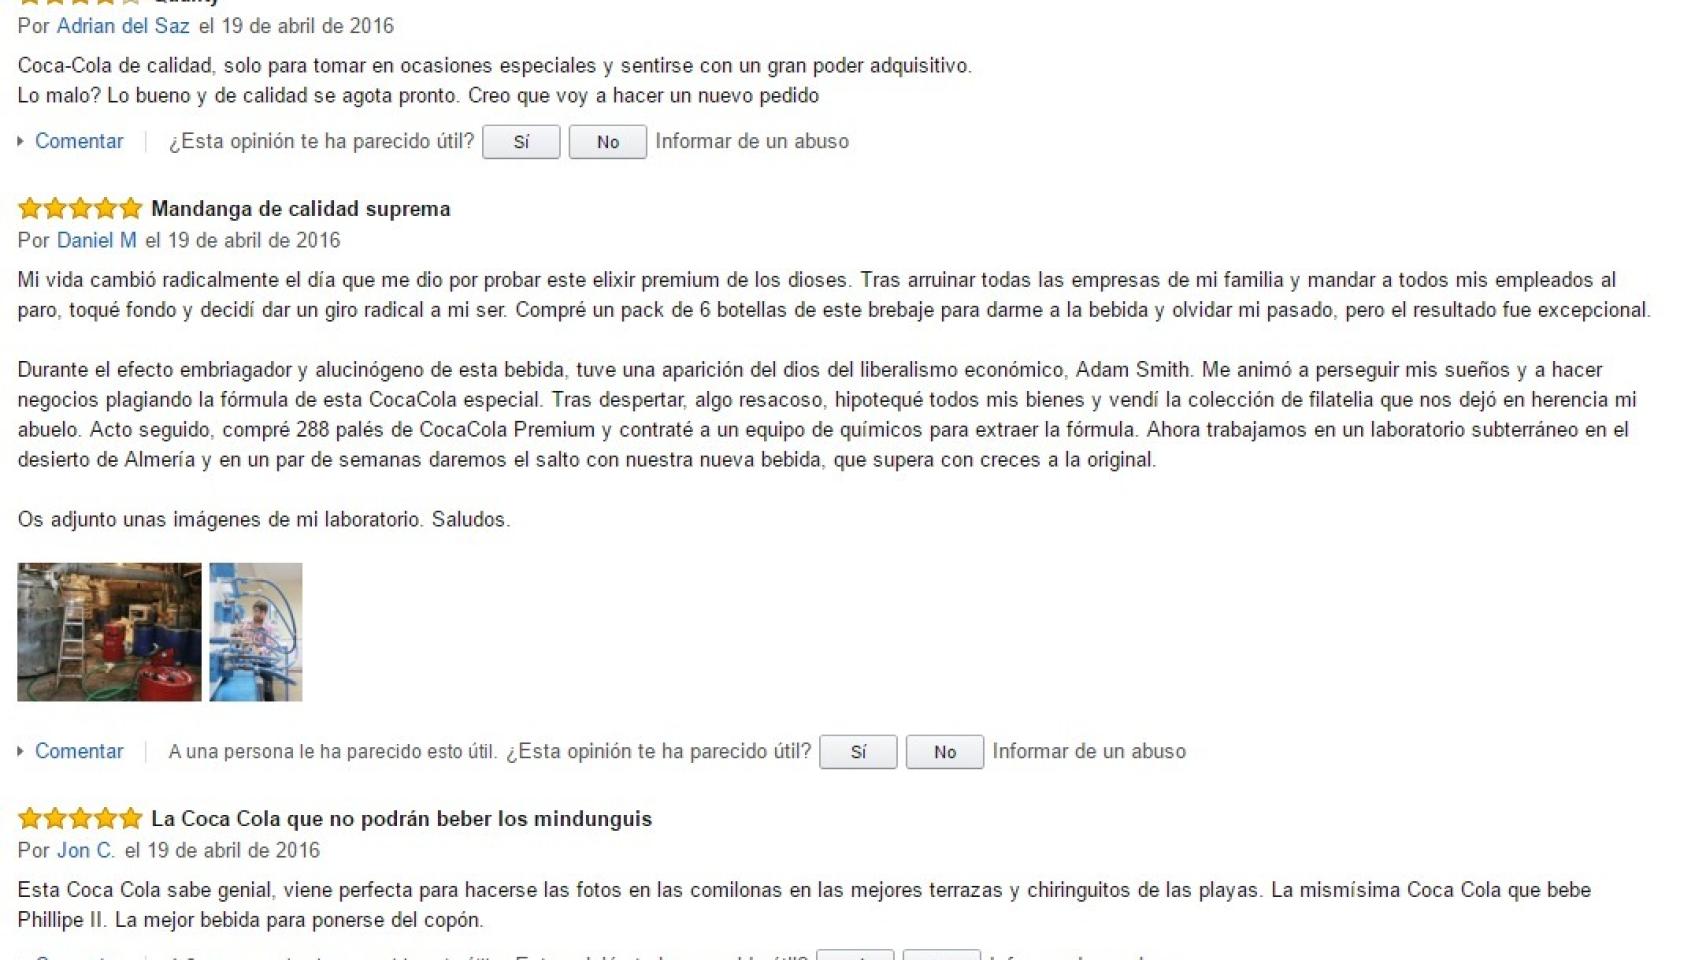Screen dimensions: 1706x960
Task: Report abuse on Adrian del Saz review
Action: click(752, 141)
